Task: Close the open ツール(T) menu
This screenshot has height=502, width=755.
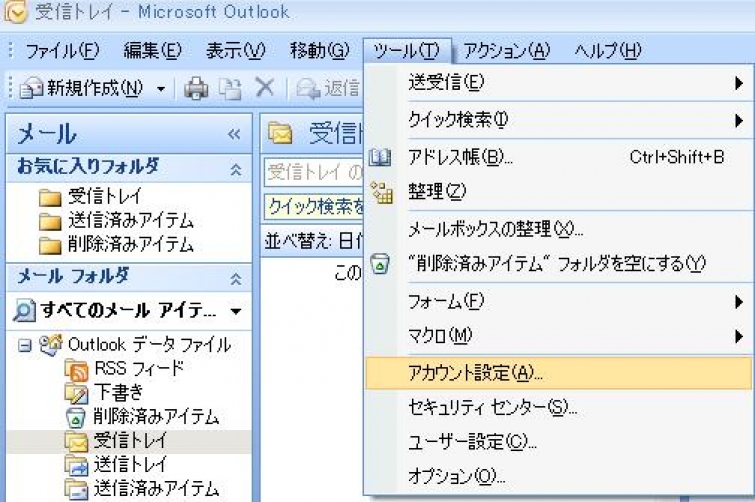Action: pyautogui.click(x=407, y=51)
